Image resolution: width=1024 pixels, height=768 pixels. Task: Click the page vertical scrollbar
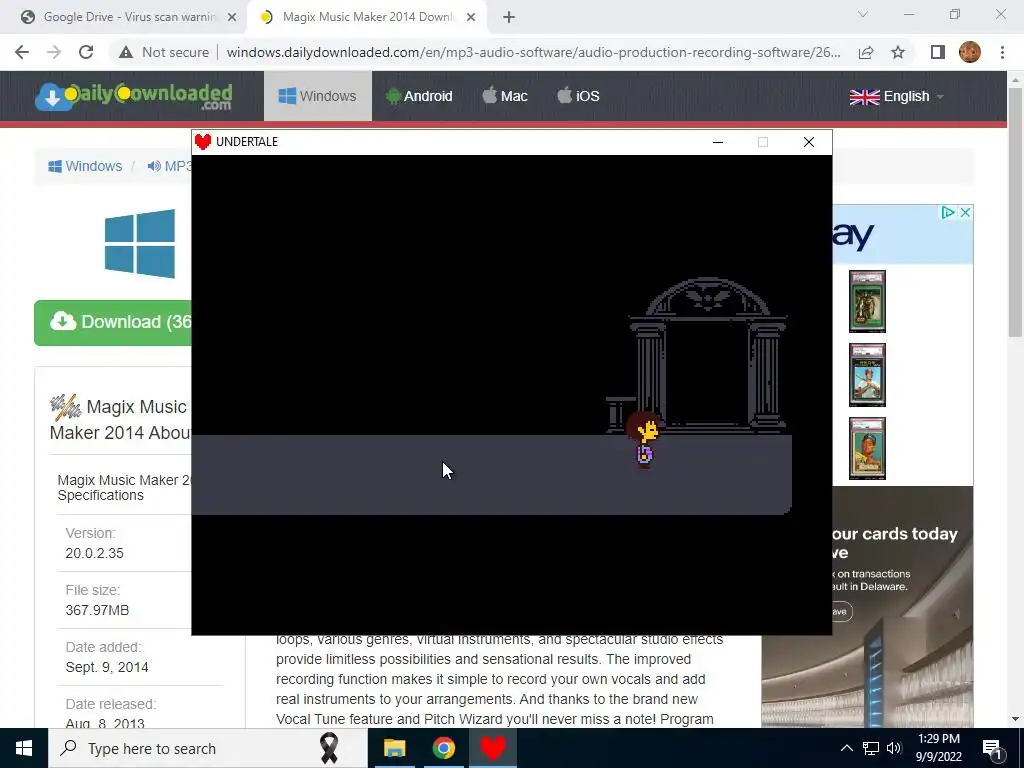pos(1015,213)
